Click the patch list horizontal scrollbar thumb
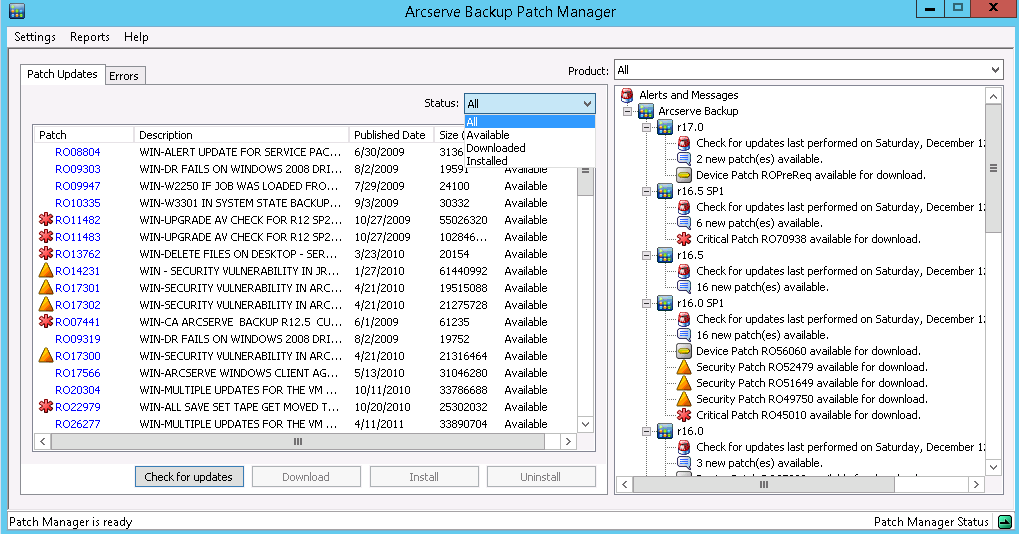The image size is (1019, 534). pos(297,441)
